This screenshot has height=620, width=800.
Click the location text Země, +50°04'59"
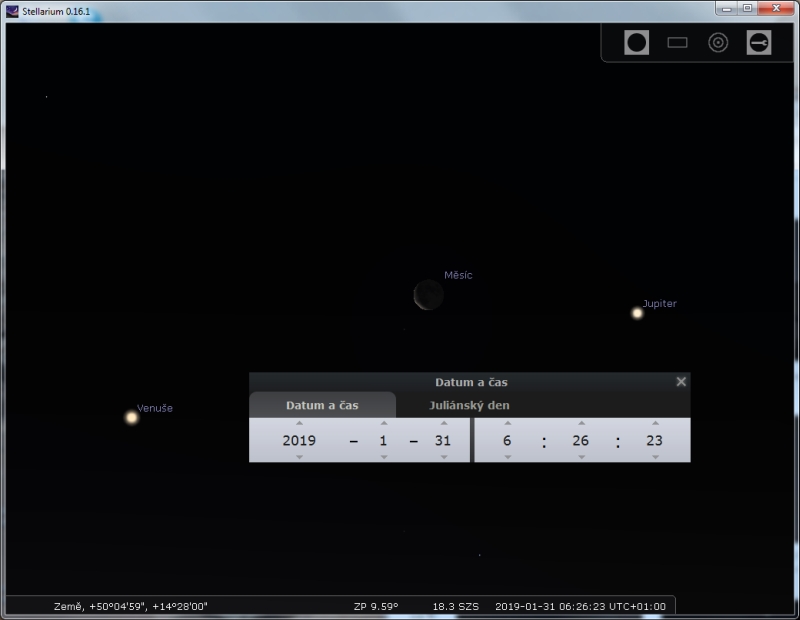[131, 606]
